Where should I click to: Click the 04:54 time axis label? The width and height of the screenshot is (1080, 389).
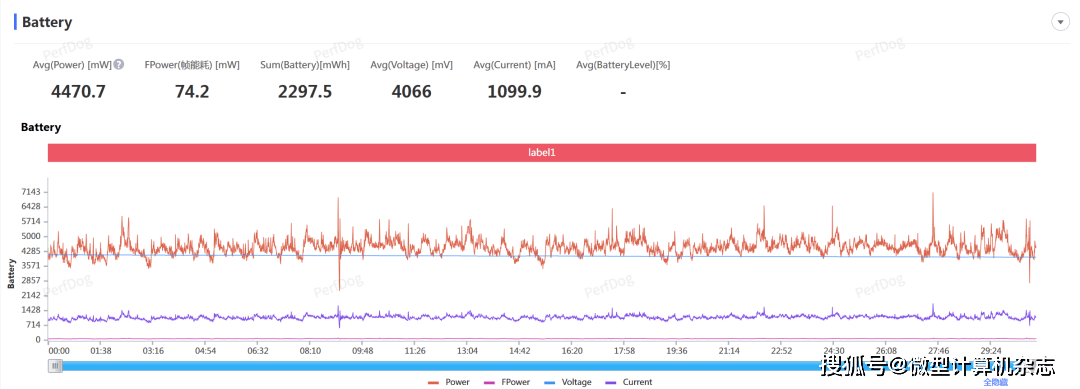[x=205, y=350]
